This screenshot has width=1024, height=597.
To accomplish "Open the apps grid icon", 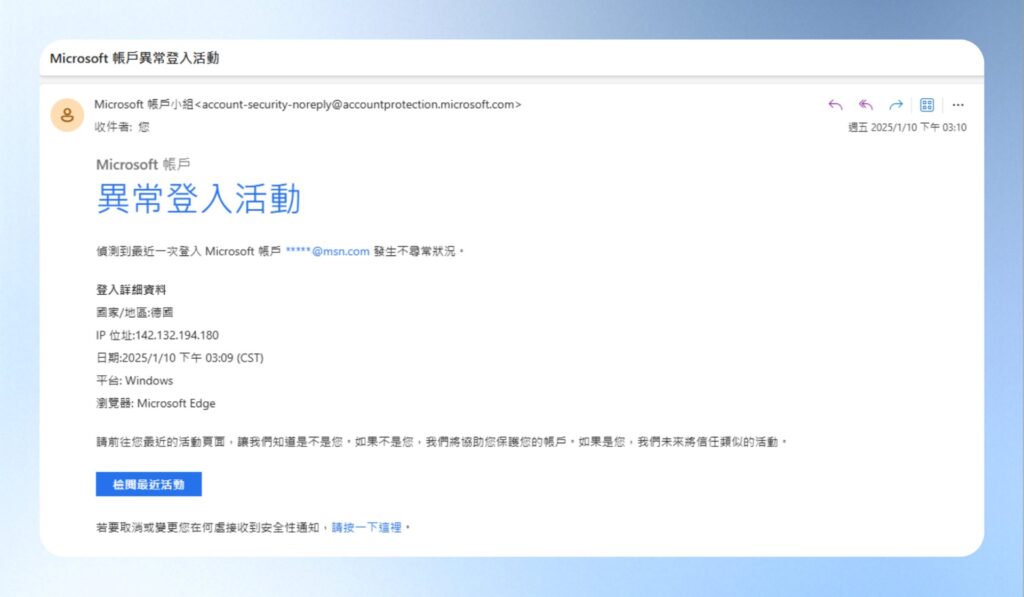I will point(927,105).
